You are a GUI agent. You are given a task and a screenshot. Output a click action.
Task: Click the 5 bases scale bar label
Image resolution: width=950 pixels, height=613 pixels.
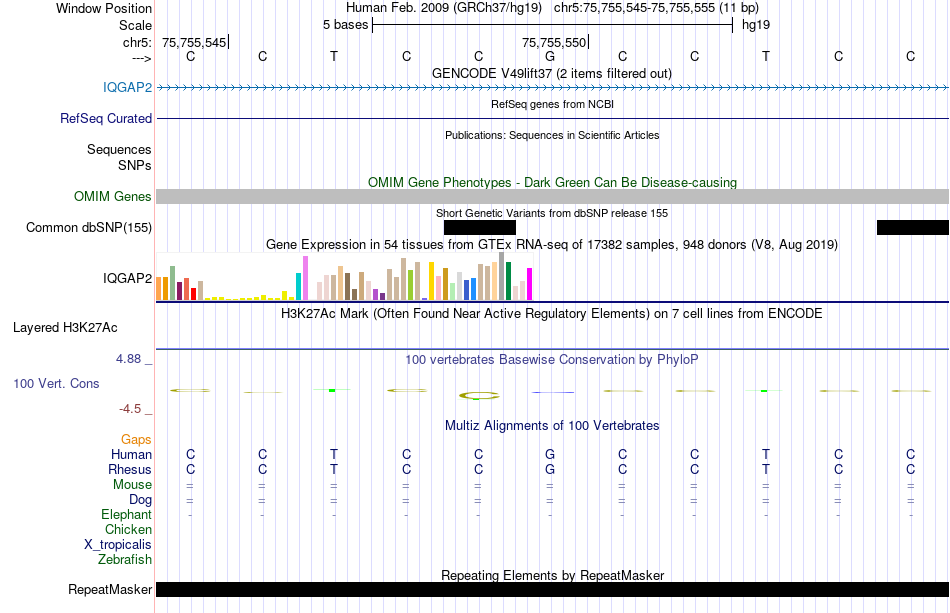[x=345, y=25]
